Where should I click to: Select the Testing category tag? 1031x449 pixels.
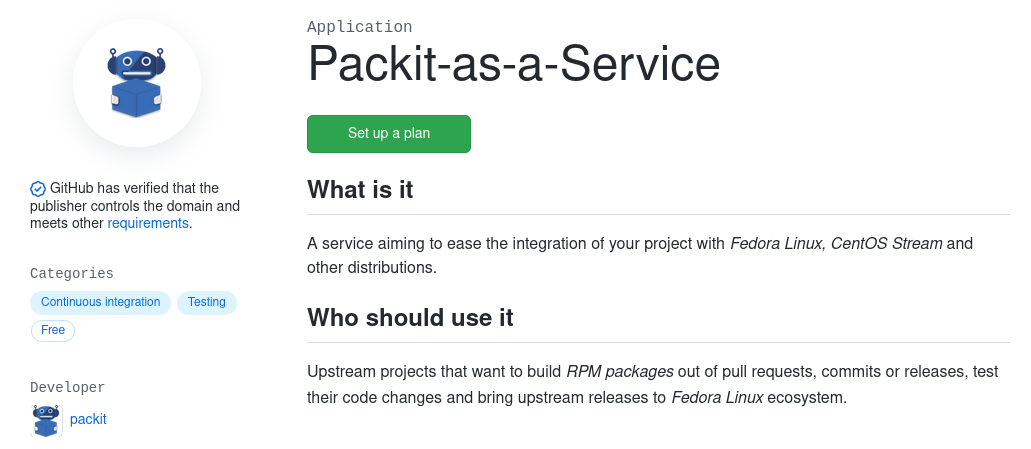point(206,302)
